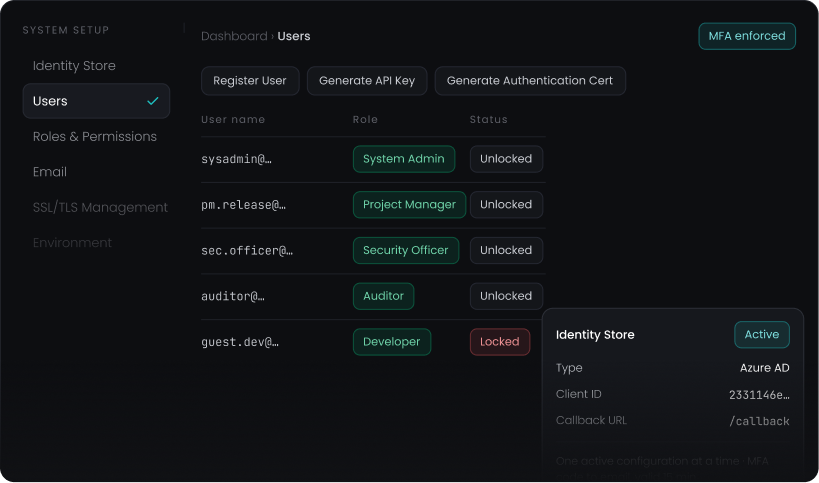The width and height of the screenshot is (819, 483).
Task: Toggle Unlocked status for sysadmin
Action: point(506,159)
